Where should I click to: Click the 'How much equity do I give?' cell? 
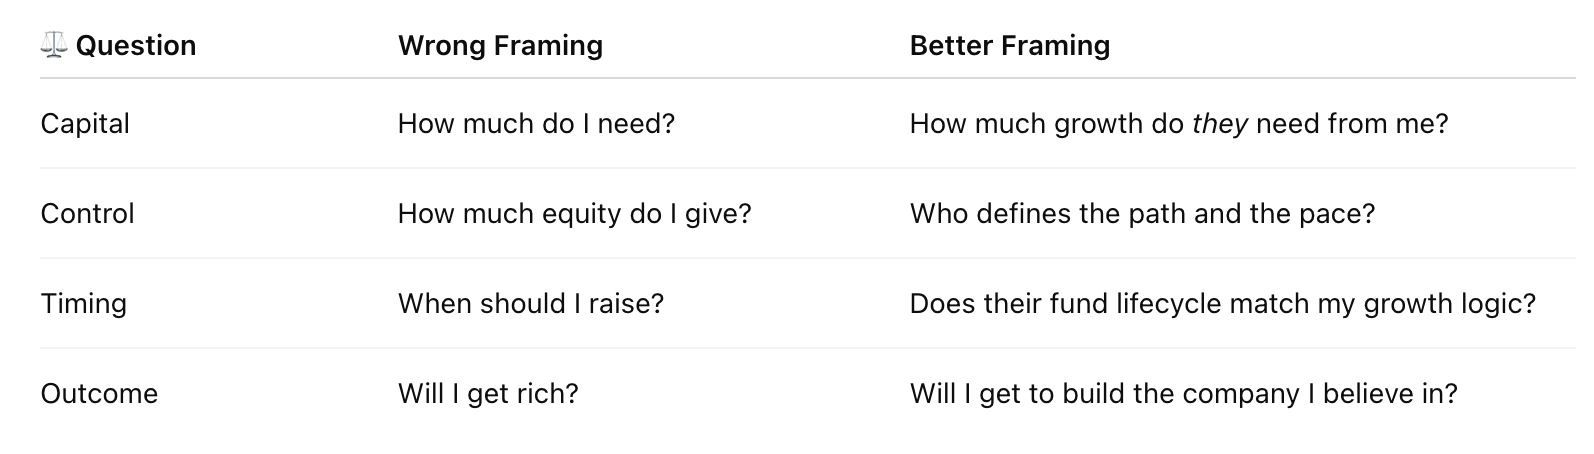pos(574,214)
